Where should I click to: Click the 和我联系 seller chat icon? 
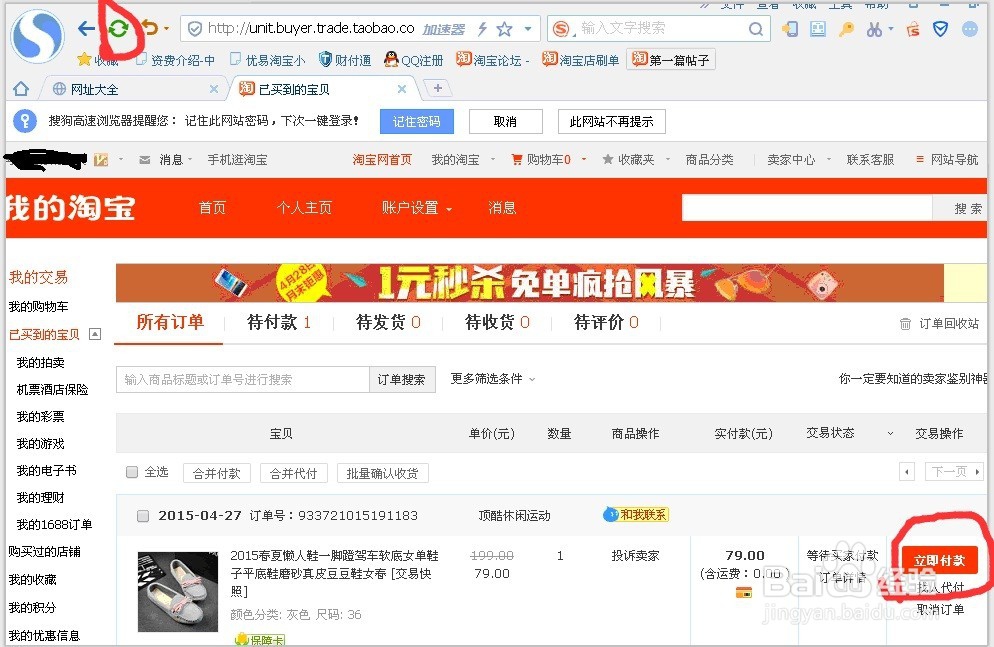(x=636, y=515)
